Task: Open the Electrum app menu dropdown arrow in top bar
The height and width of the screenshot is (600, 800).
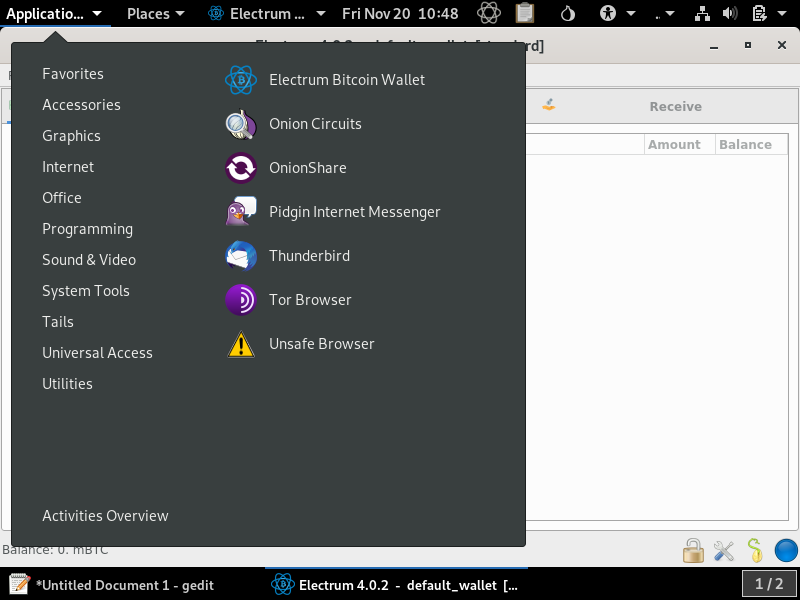Action: point(320,14)
